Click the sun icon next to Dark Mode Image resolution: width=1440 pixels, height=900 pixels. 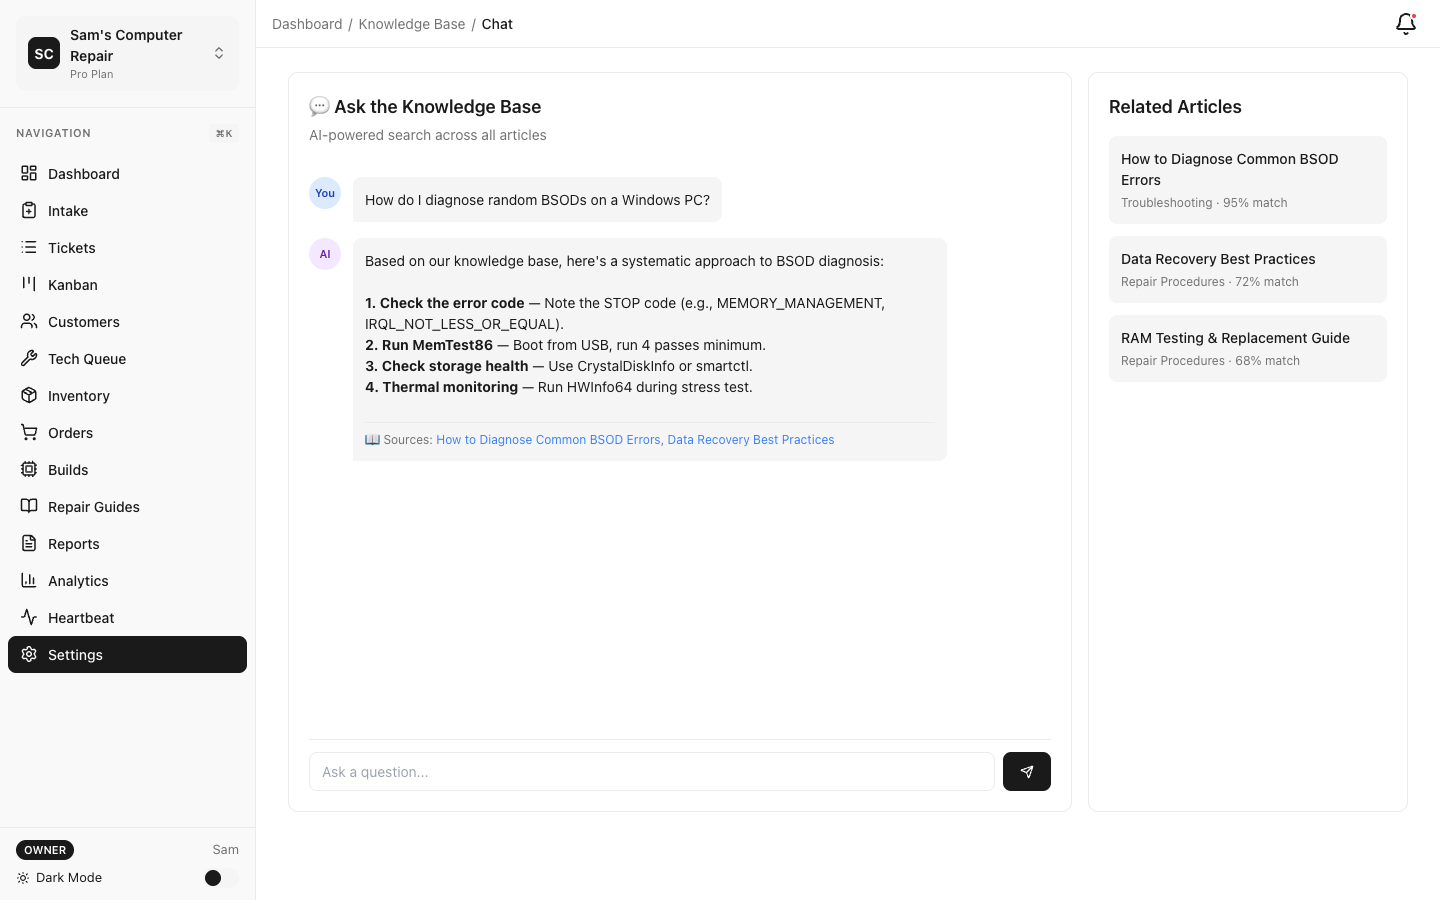(x=22, y=877)
